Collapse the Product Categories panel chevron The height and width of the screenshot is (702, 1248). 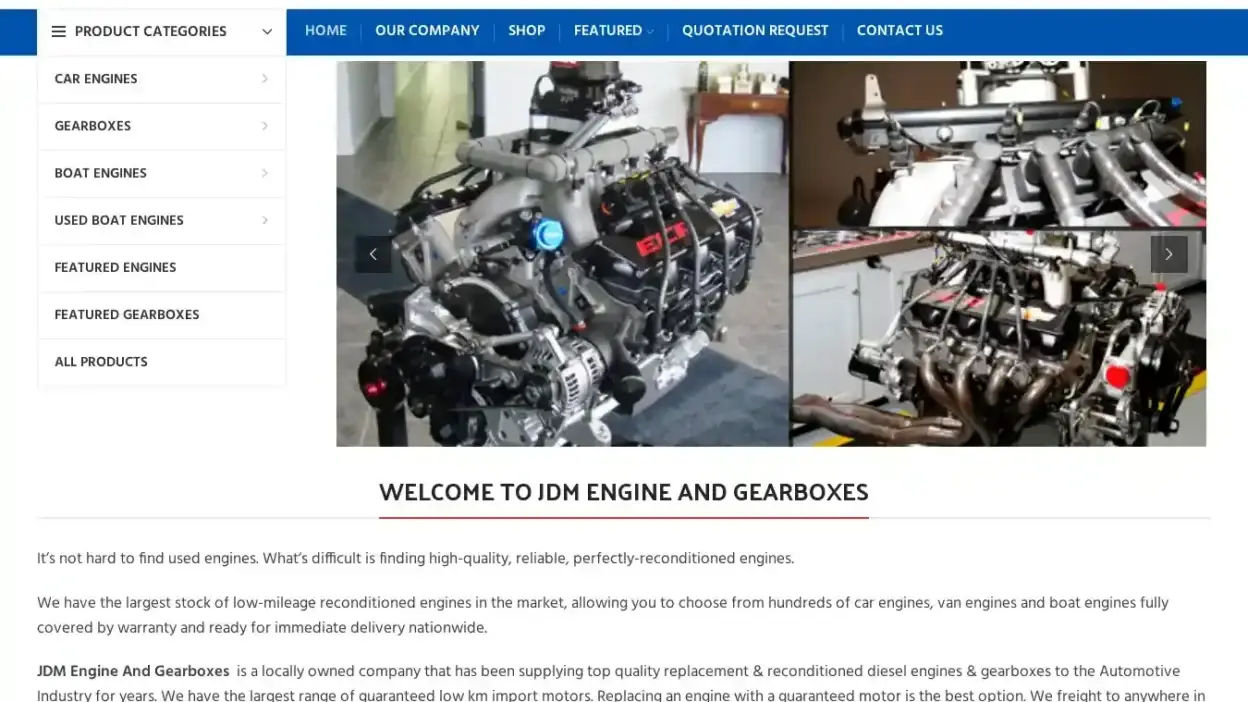(267, 31)
